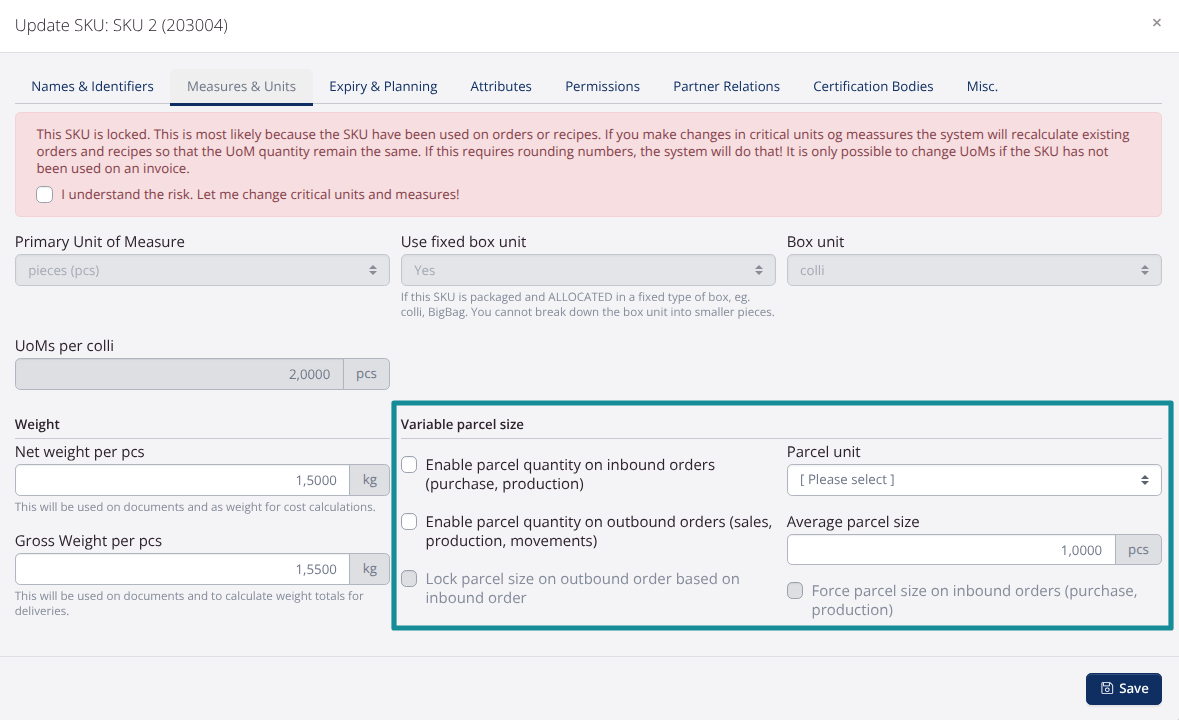This screenshot has height=720, width=1179.
Task: Open the Misc. tab
Action: tap(982, 86)
